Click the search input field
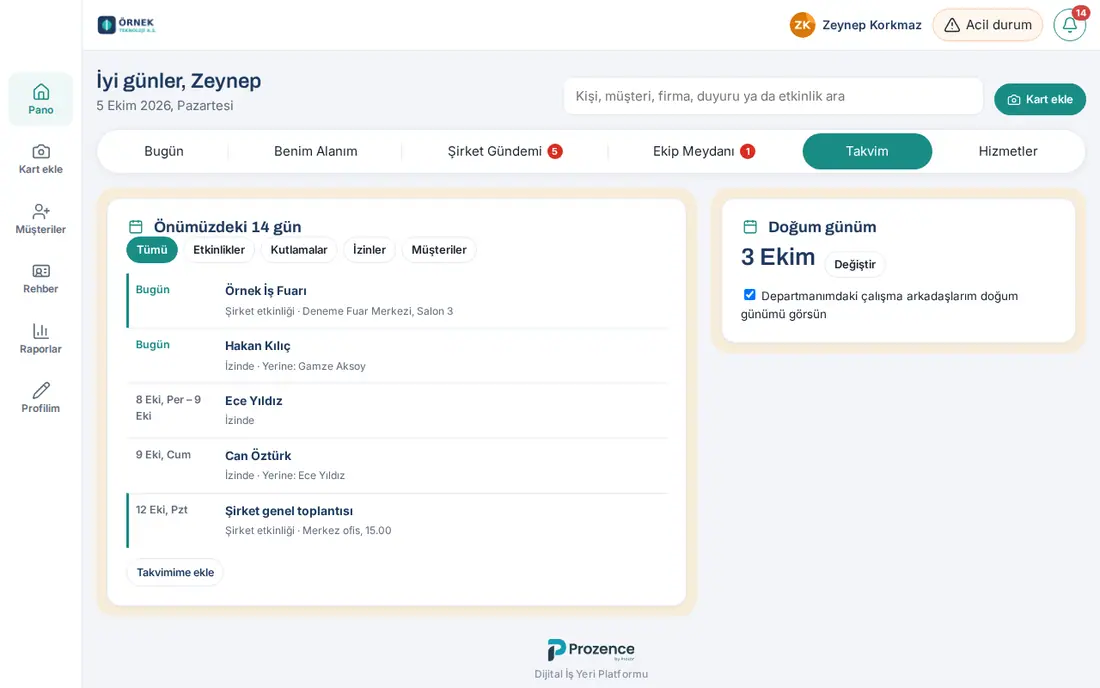Screen dimensions: 1100x688 773,96
